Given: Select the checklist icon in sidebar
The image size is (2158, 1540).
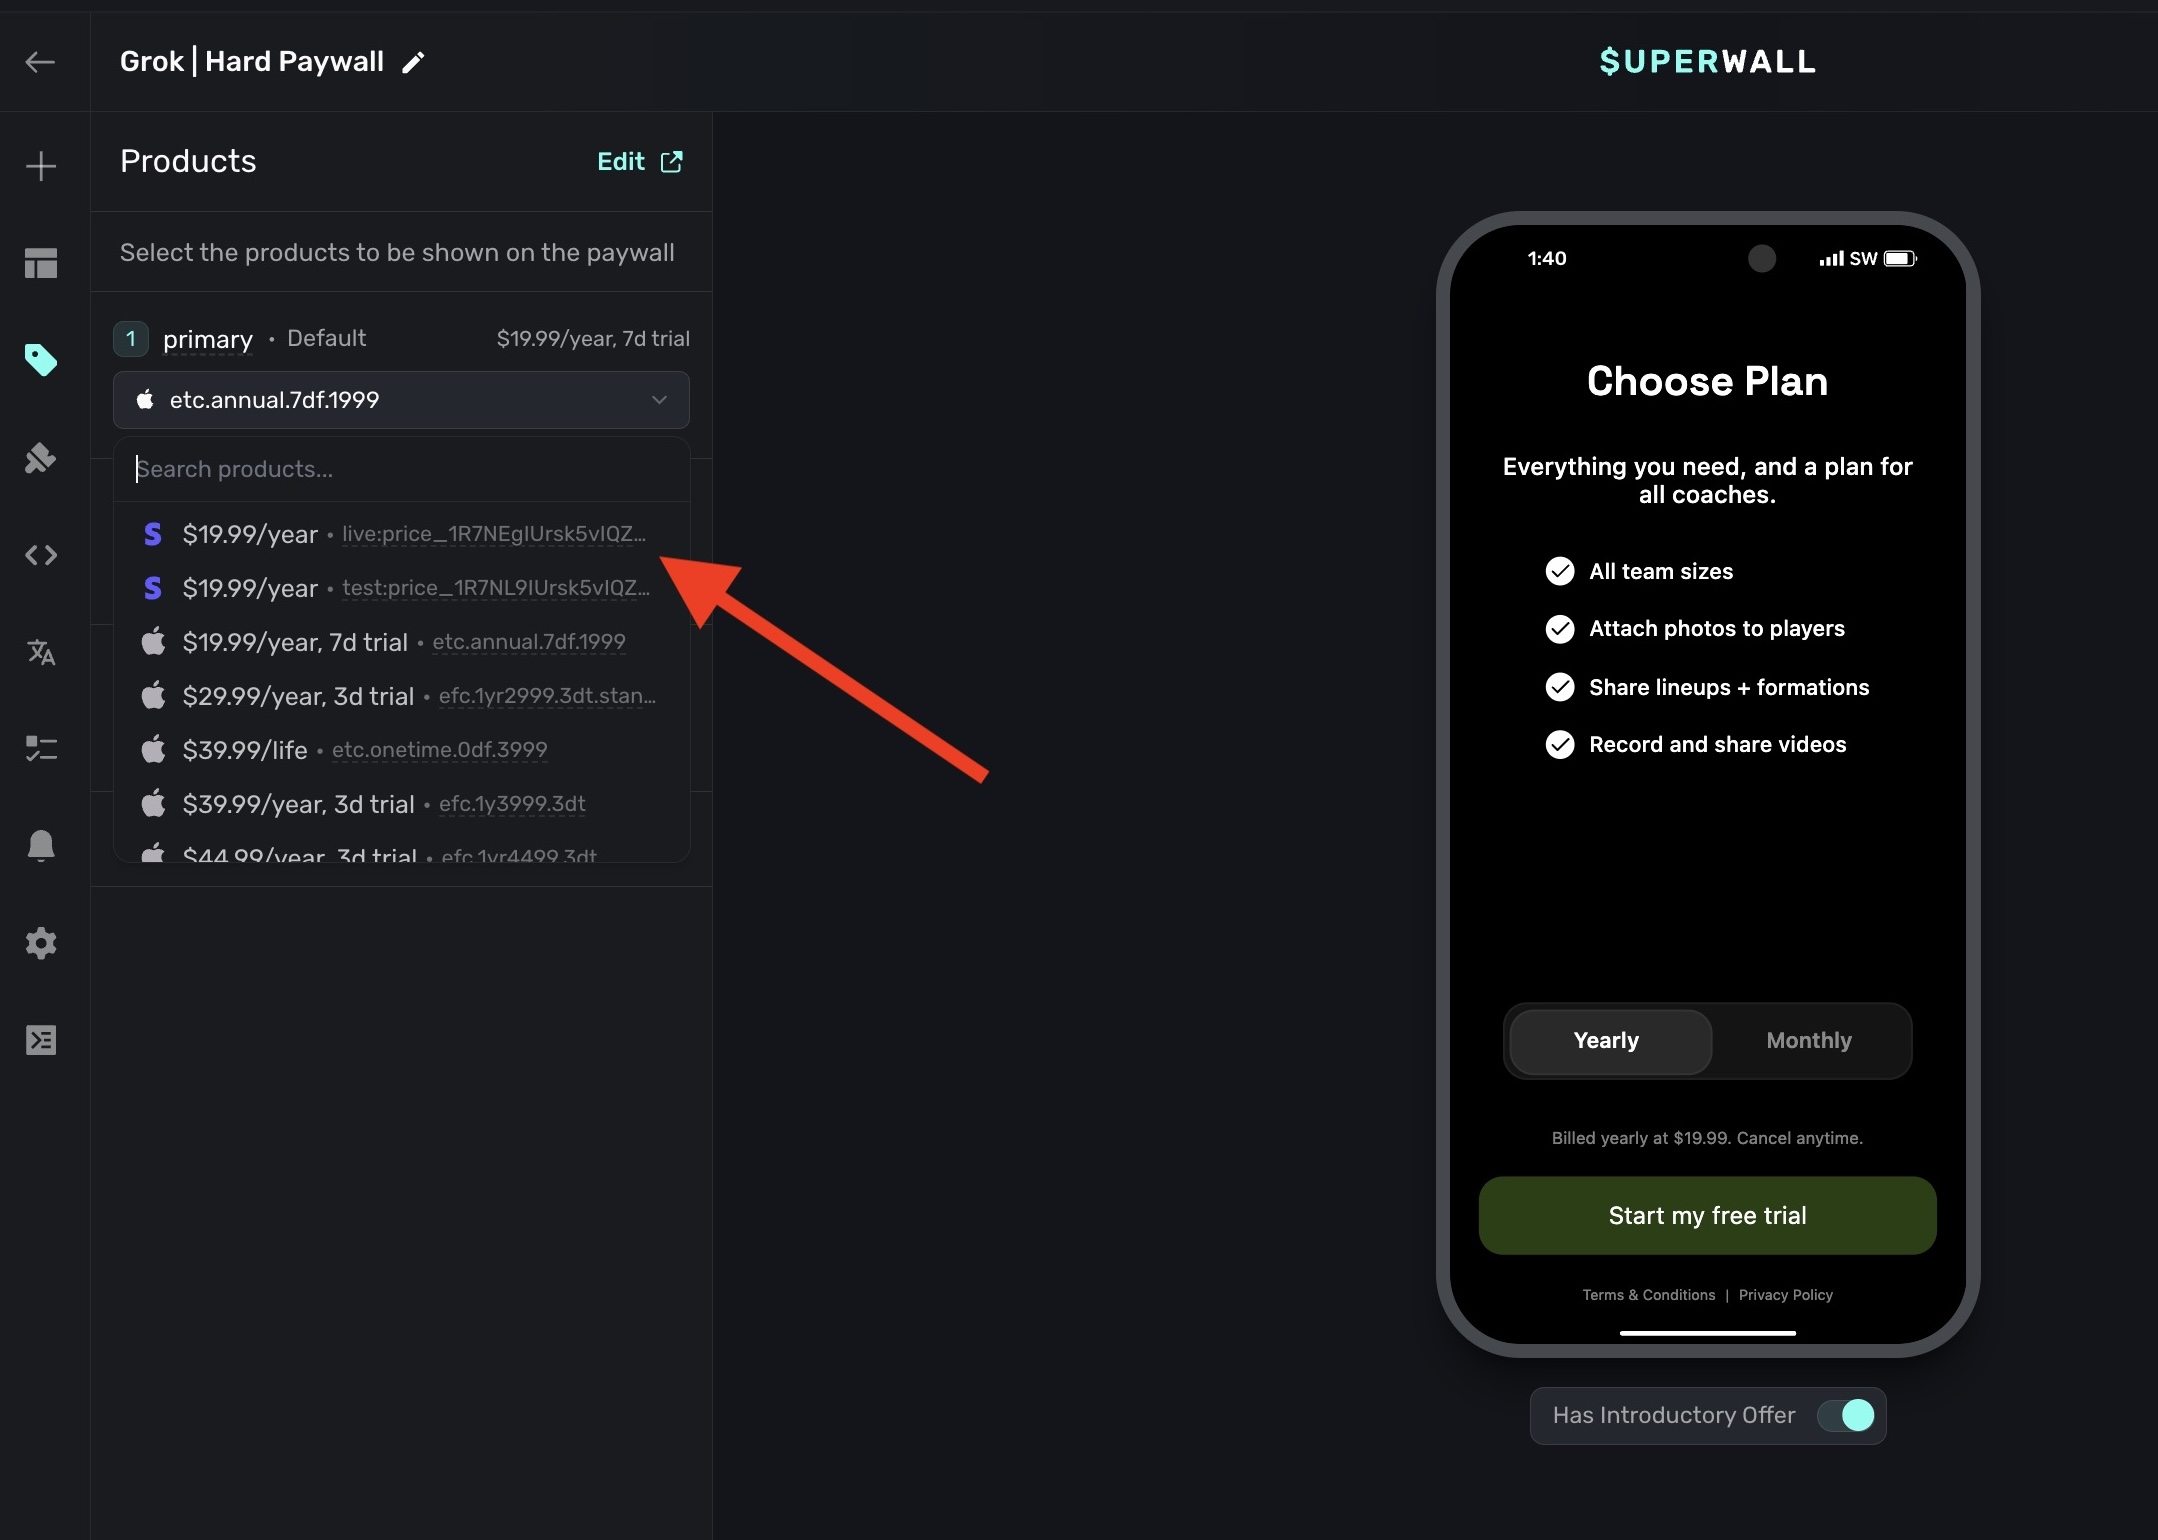Looking at the screenshot, I should coord(42,749).
